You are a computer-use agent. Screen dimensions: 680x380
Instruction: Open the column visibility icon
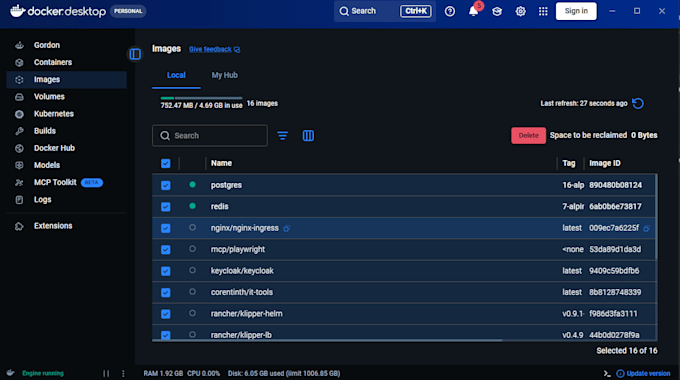click(x=308, y=136)
